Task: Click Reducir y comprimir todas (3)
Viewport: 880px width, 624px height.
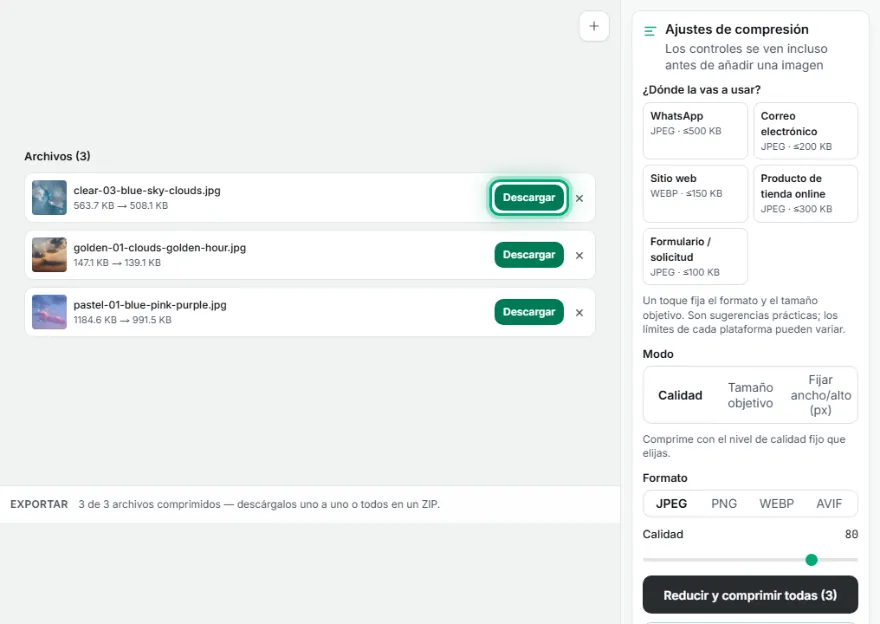Action: click(750, 595)
